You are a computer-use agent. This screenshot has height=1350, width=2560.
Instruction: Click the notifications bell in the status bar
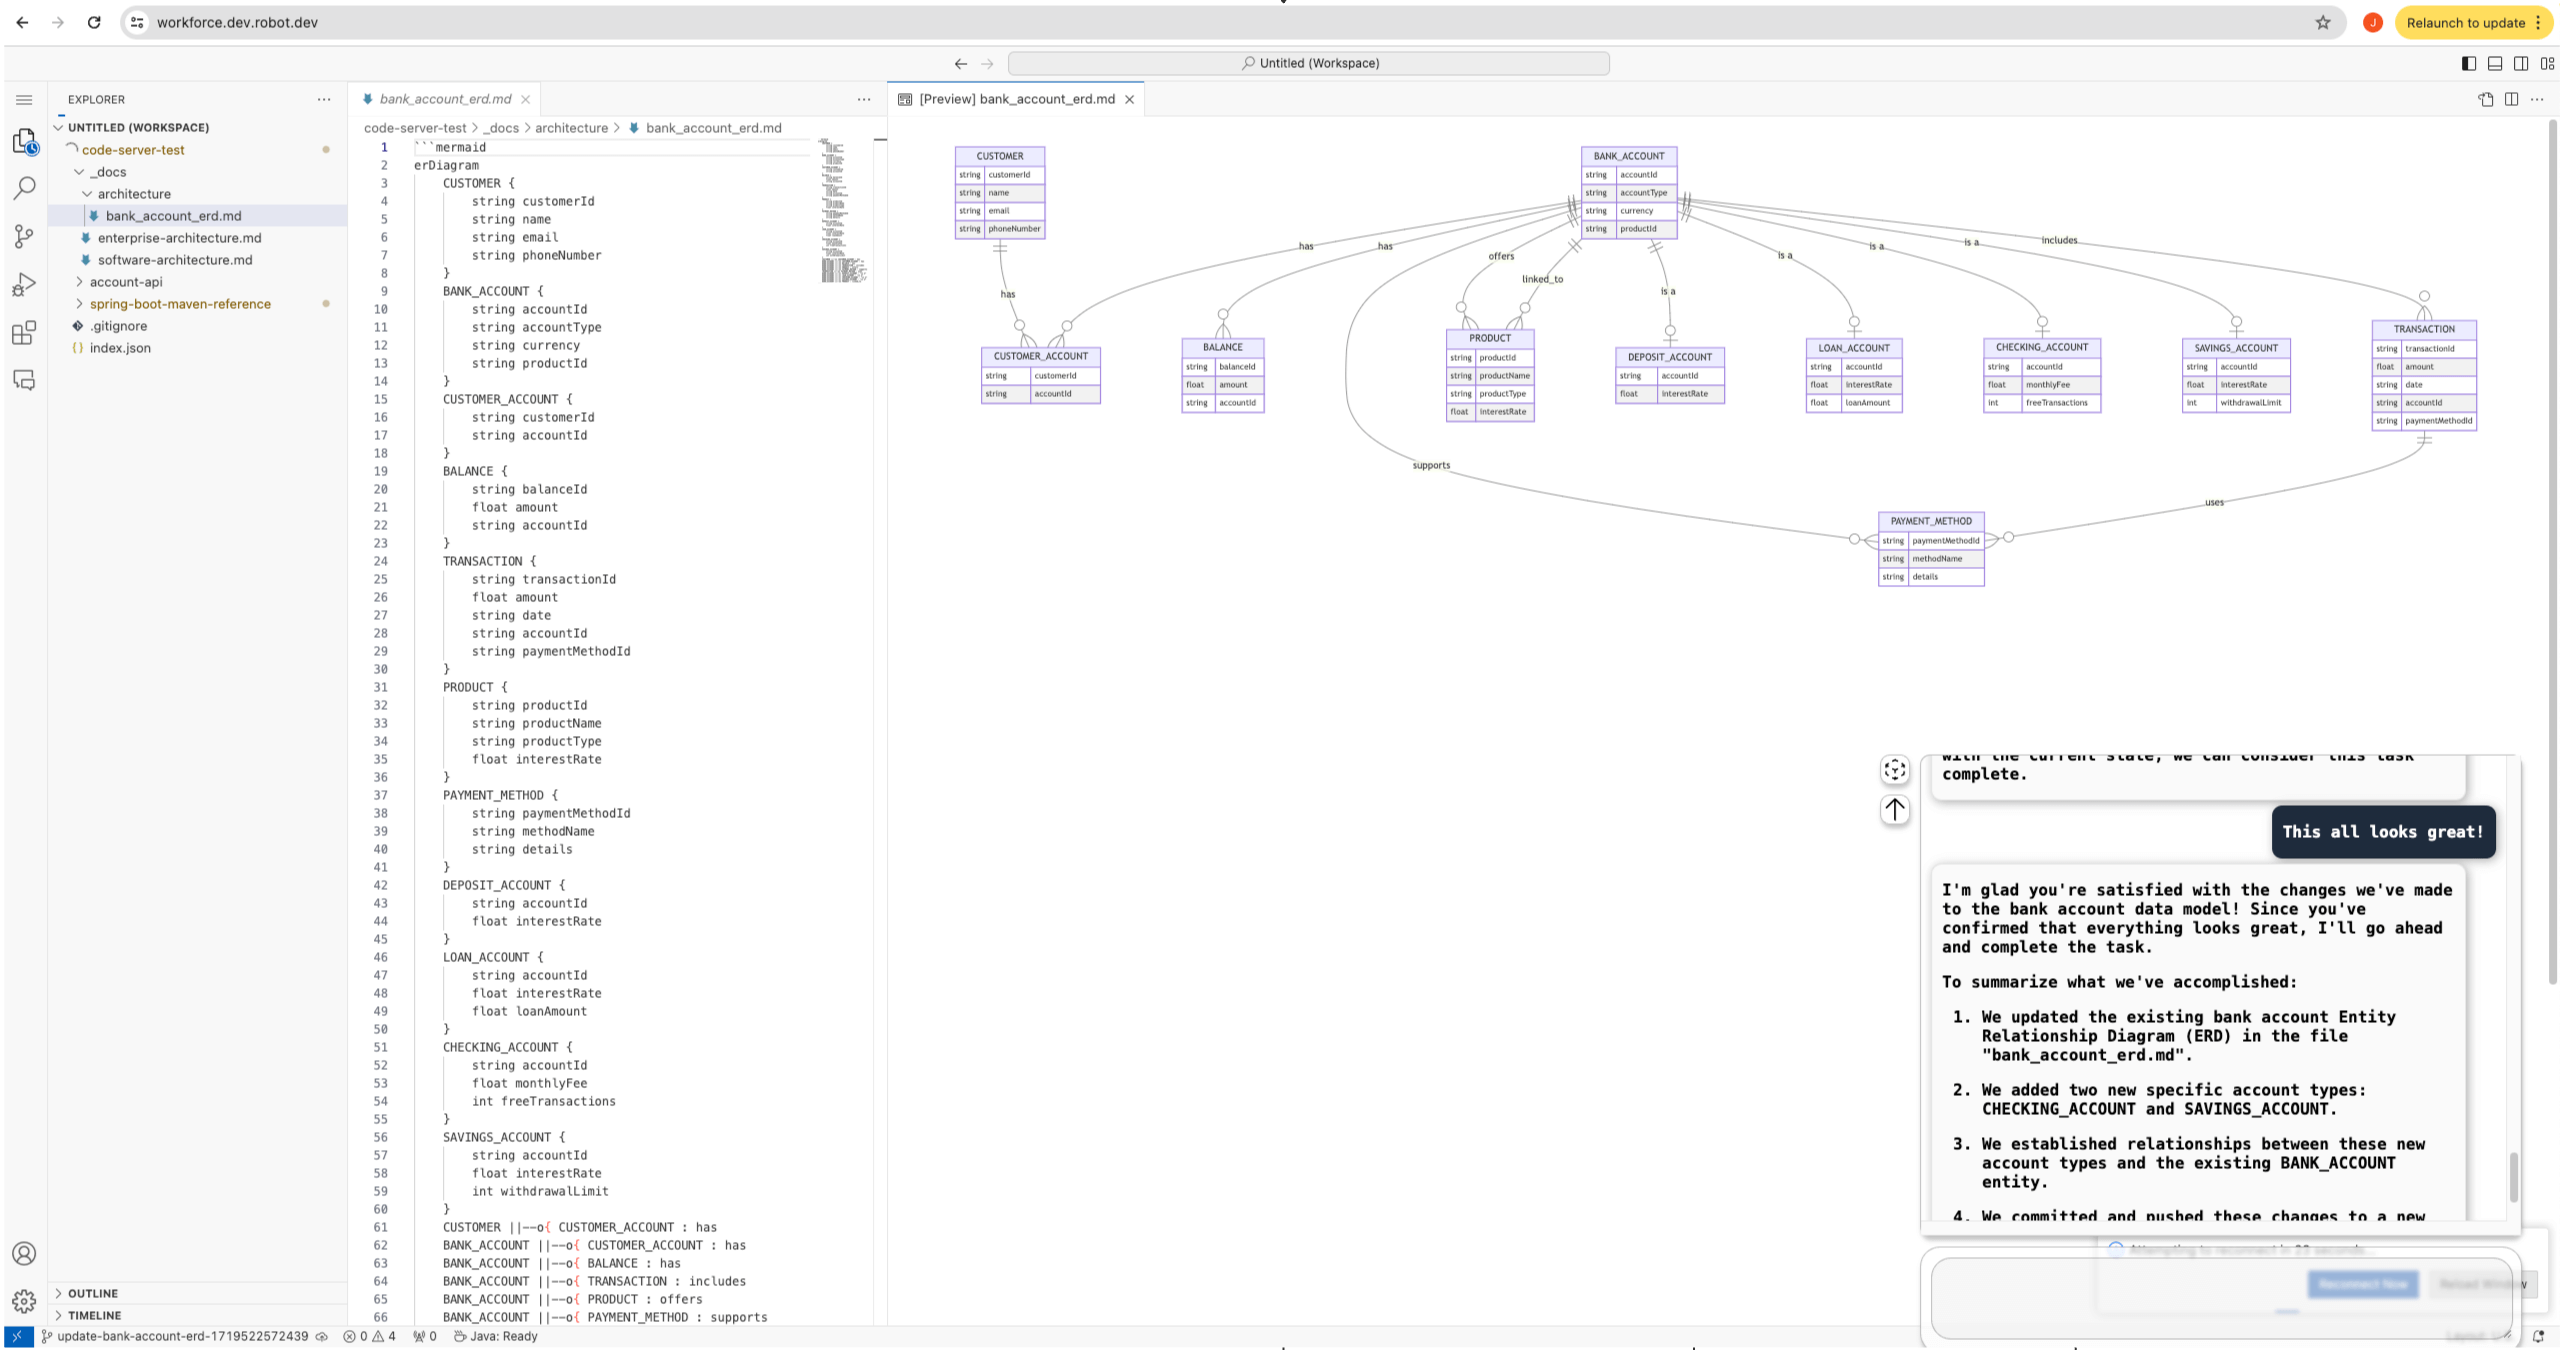tap(2539, 1336)
